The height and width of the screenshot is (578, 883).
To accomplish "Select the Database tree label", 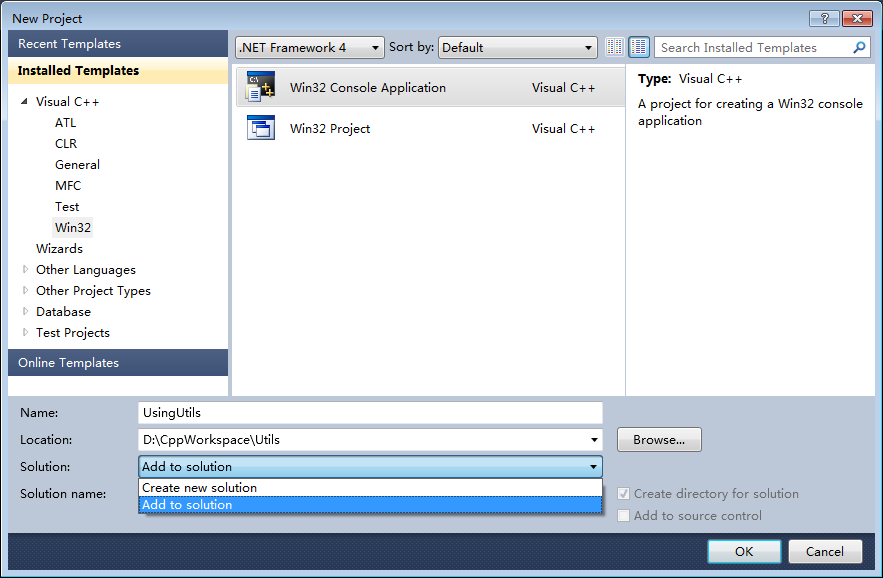I will [63, 312].
